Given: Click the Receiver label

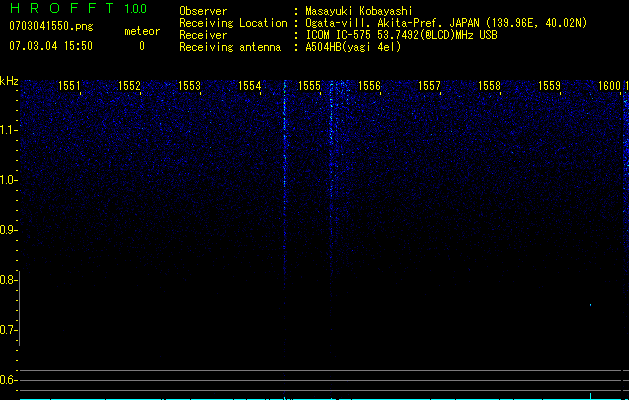Looking at the screenshot, I should (x=203, y=35).
